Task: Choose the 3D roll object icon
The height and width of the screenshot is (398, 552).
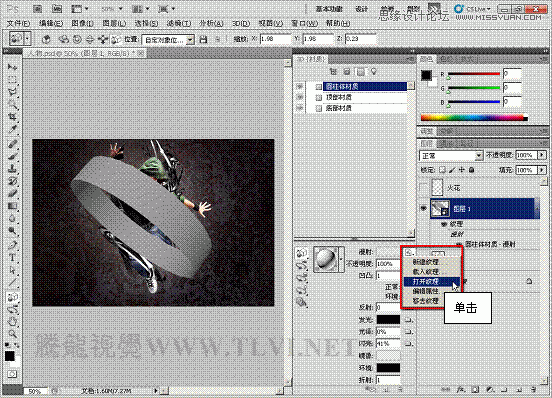Action: pyautogui.click(x=77, y=39)
